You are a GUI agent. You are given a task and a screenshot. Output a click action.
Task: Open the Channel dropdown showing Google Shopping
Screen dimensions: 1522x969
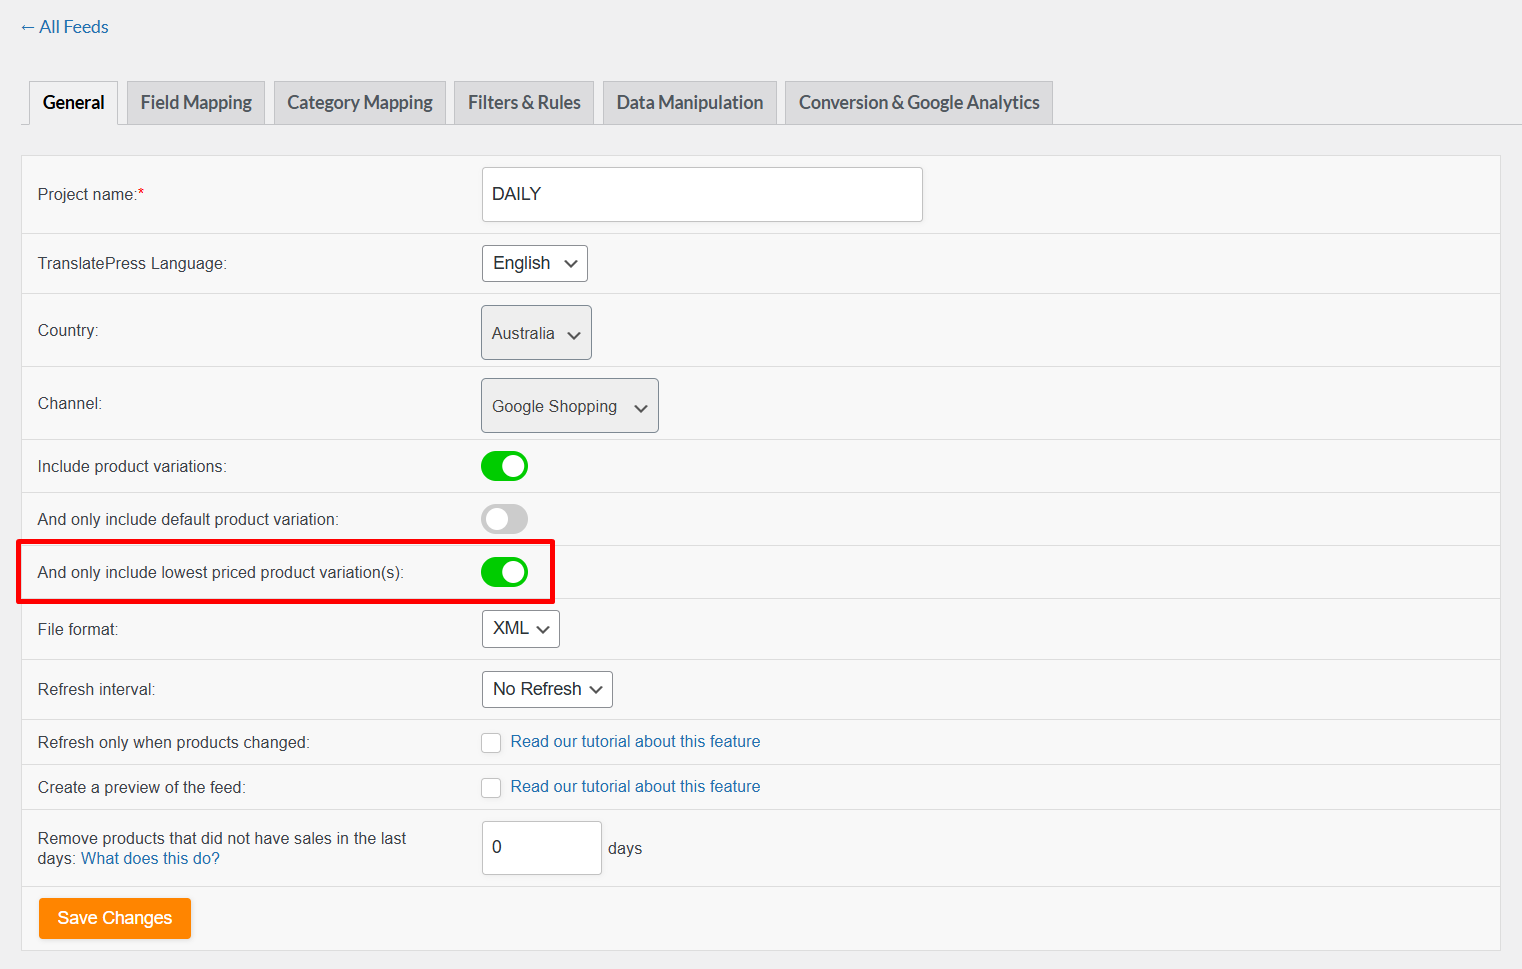coord(569,406)
